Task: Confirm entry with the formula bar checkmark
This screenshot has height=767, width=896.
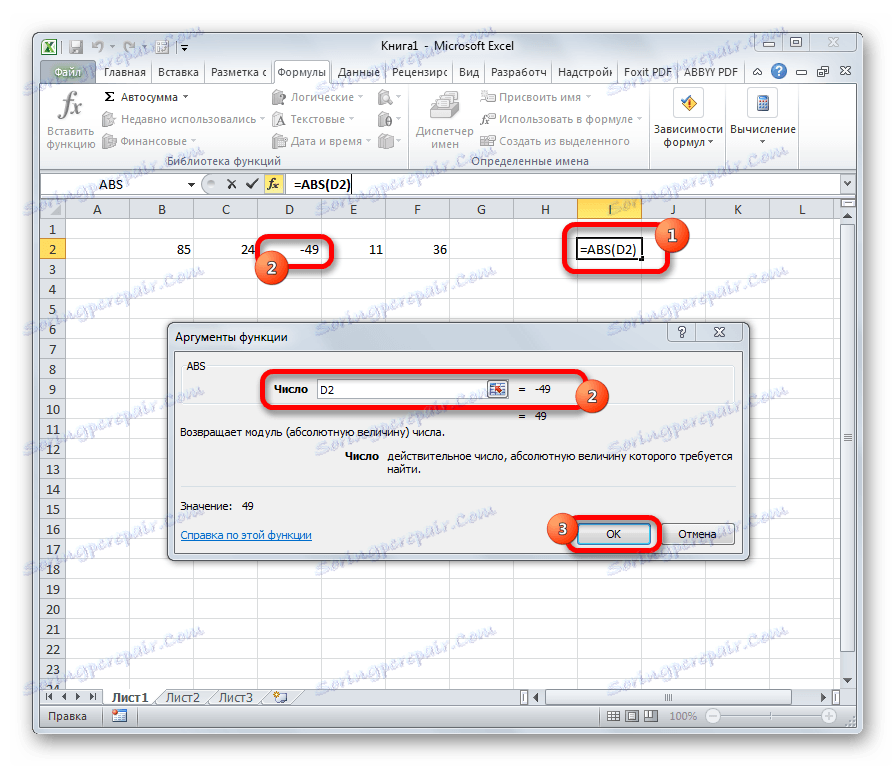Action: (x=253, y=184)
